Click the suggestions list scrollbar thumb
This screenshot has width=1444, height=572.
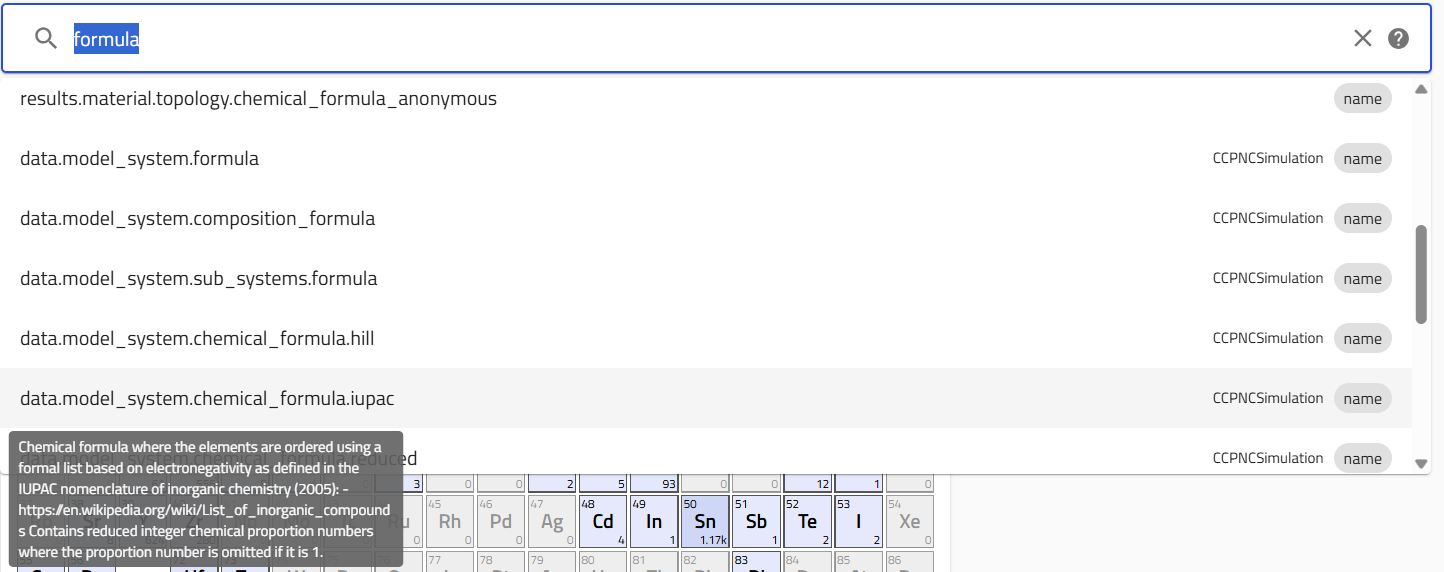[1421, 274]
